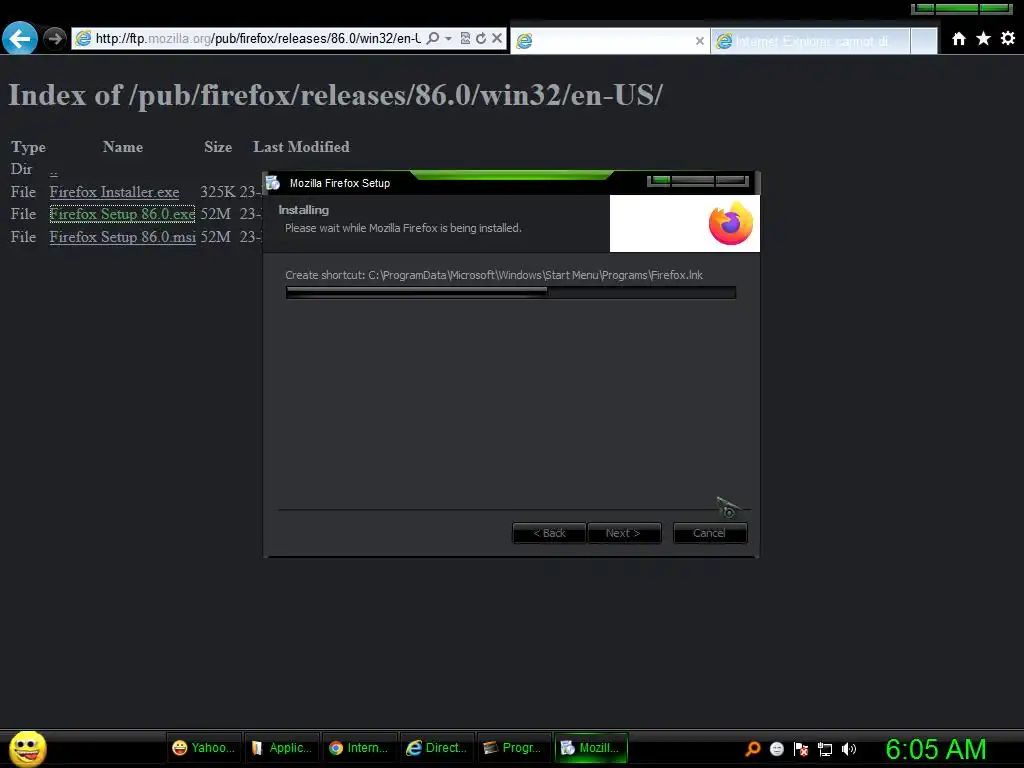Viewport: 1024px width, 768px height.
Task: Switch to Applic... taskbar item
Action: (x=282, y=748)
